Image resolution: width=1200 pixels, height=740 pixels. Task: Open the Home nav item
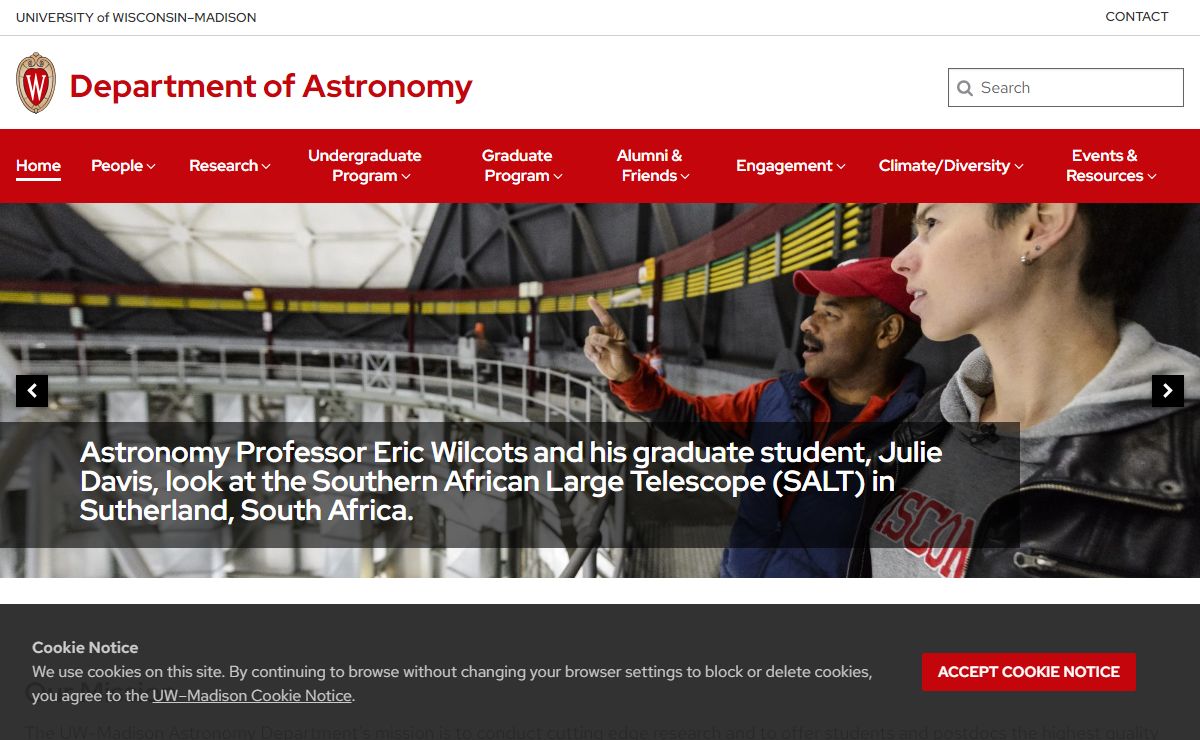(x=38, y=166)
